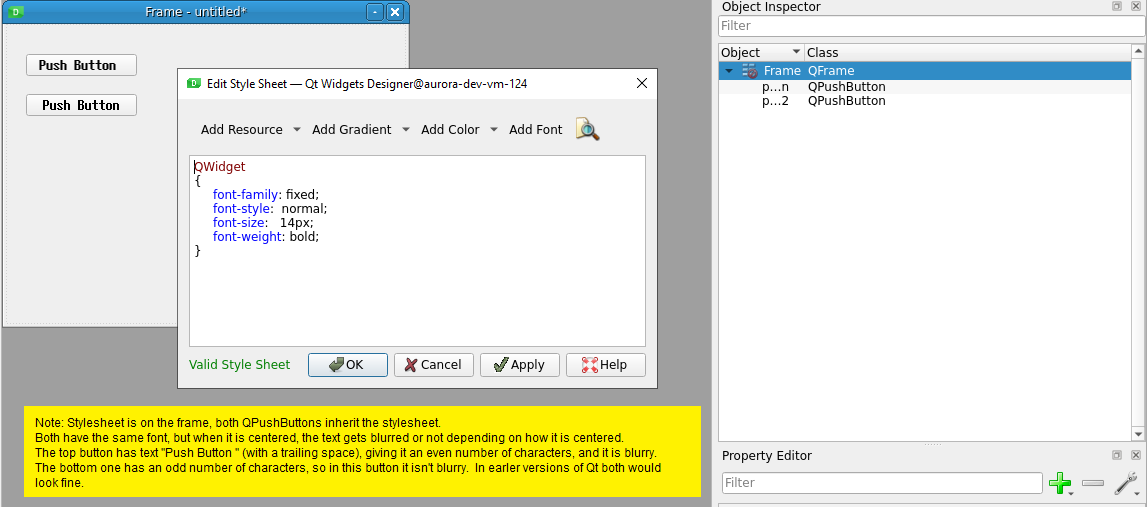1147x507 pixels.
Task: Open Help for the style sheet editor
Action: [x=606, y=364]
